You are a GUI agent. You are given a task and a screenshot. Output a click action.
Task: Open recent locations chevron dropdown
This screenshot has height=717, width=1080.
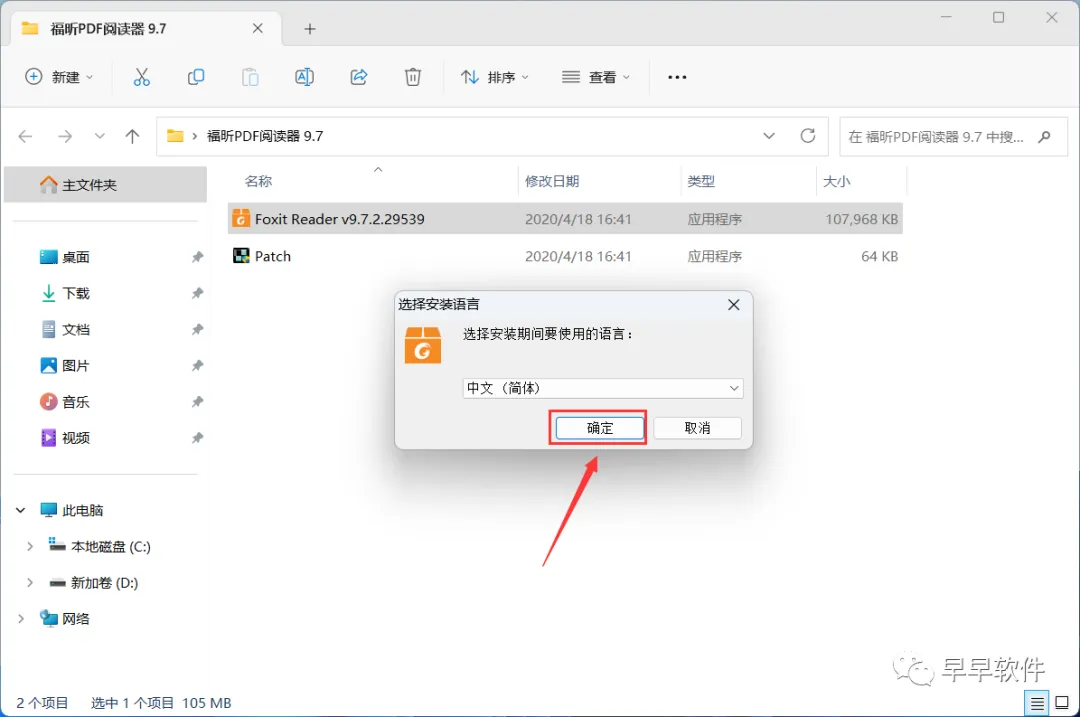100,136
